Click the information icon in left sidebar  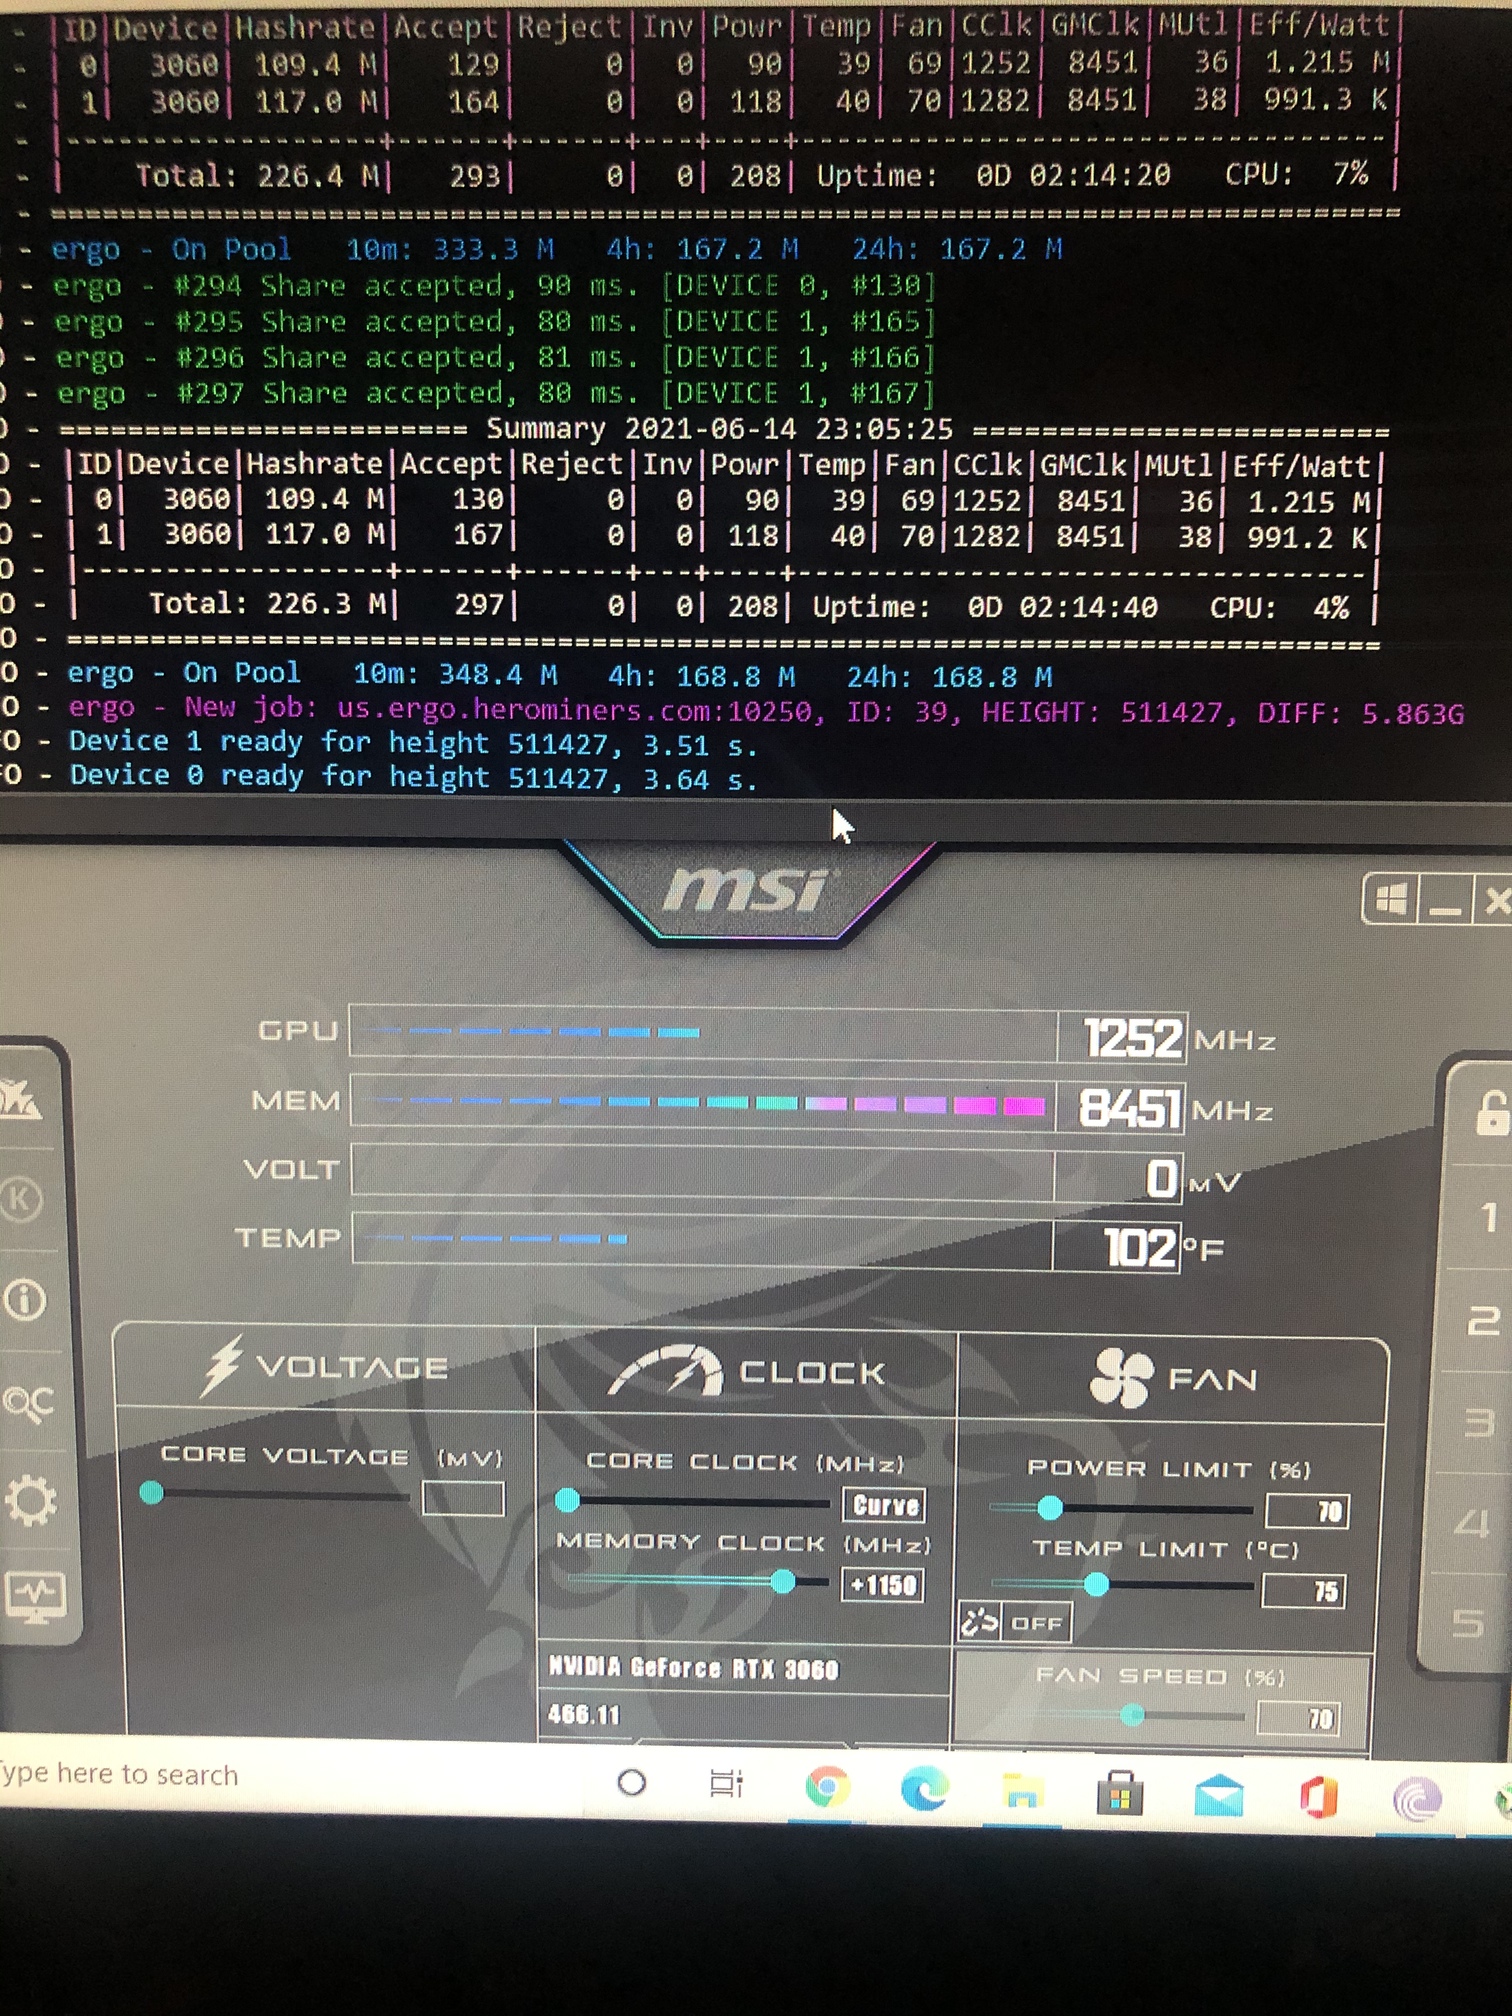pyautogui.click(x=25, y=1300)
